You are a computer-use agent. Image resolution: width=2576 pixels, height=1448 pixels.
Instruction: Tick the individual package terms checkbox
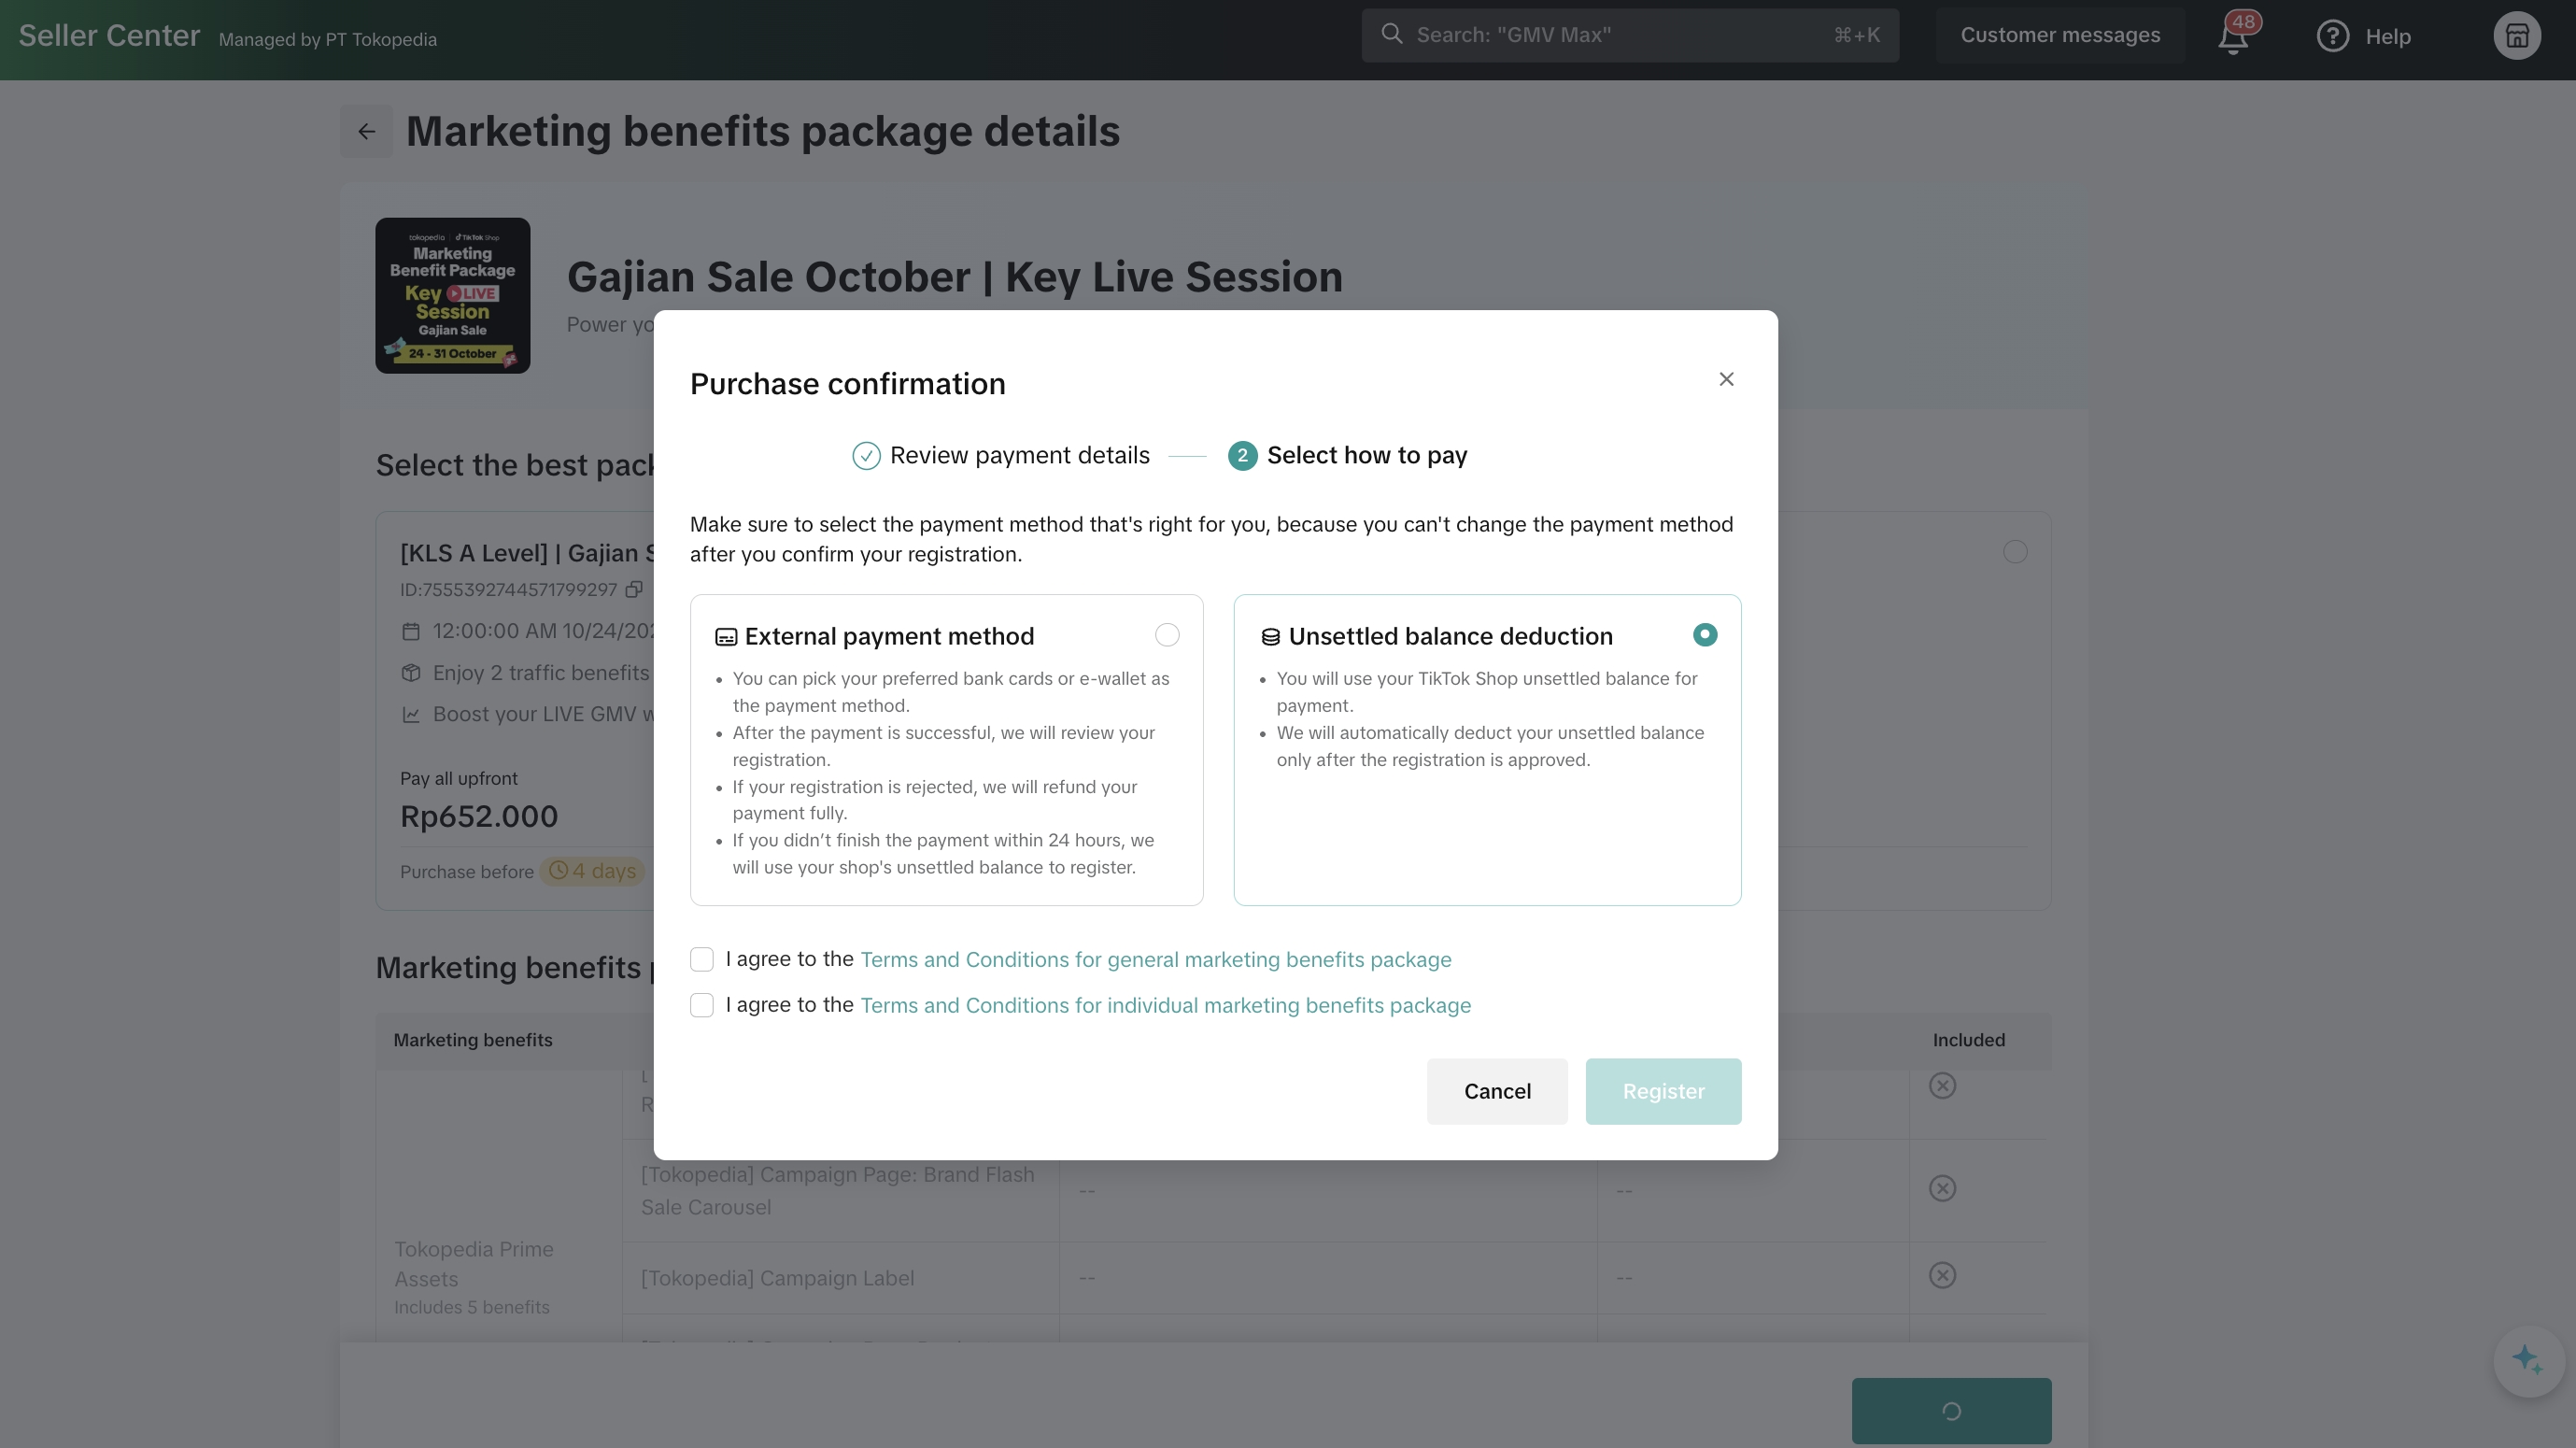(702, 1006)
